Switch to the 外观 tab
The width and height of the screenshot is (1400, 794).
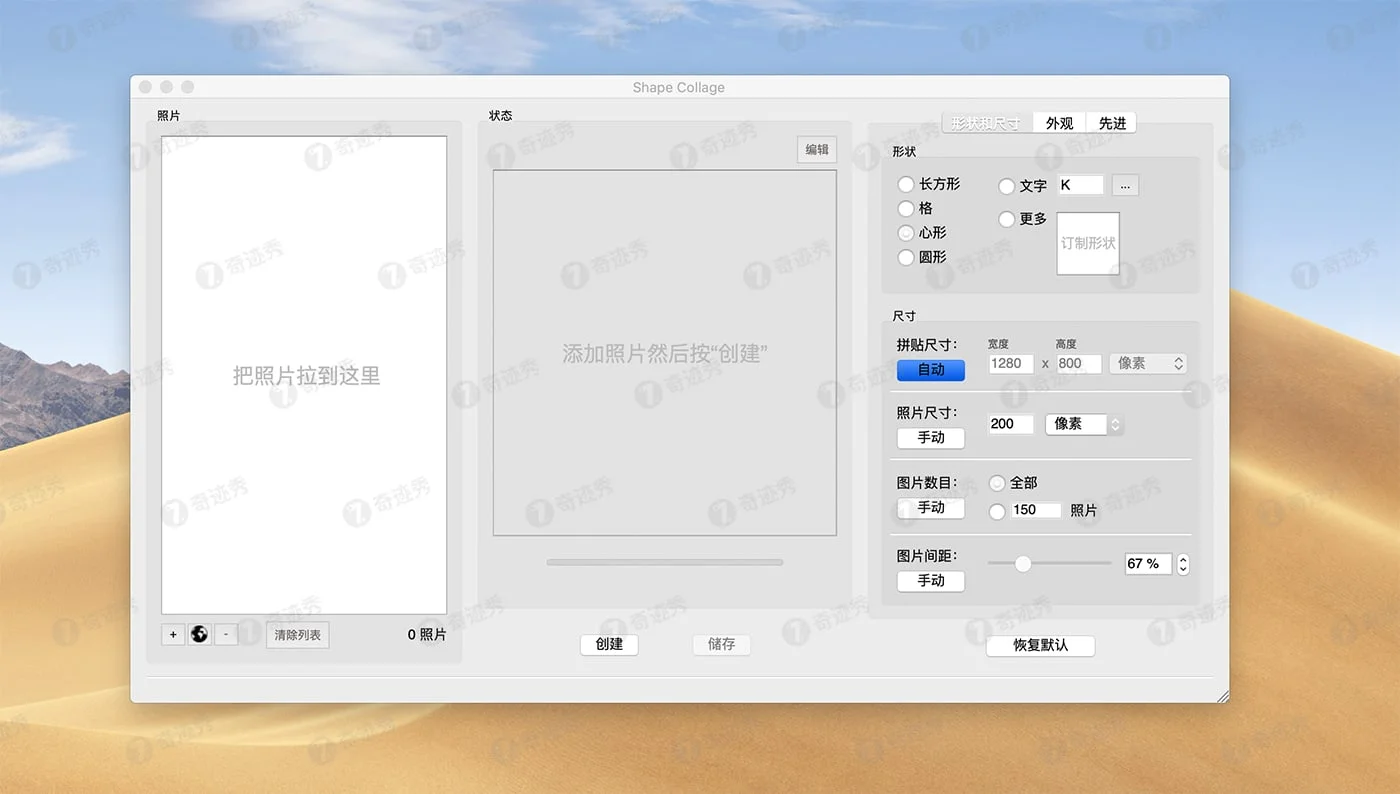[1059, 122]
